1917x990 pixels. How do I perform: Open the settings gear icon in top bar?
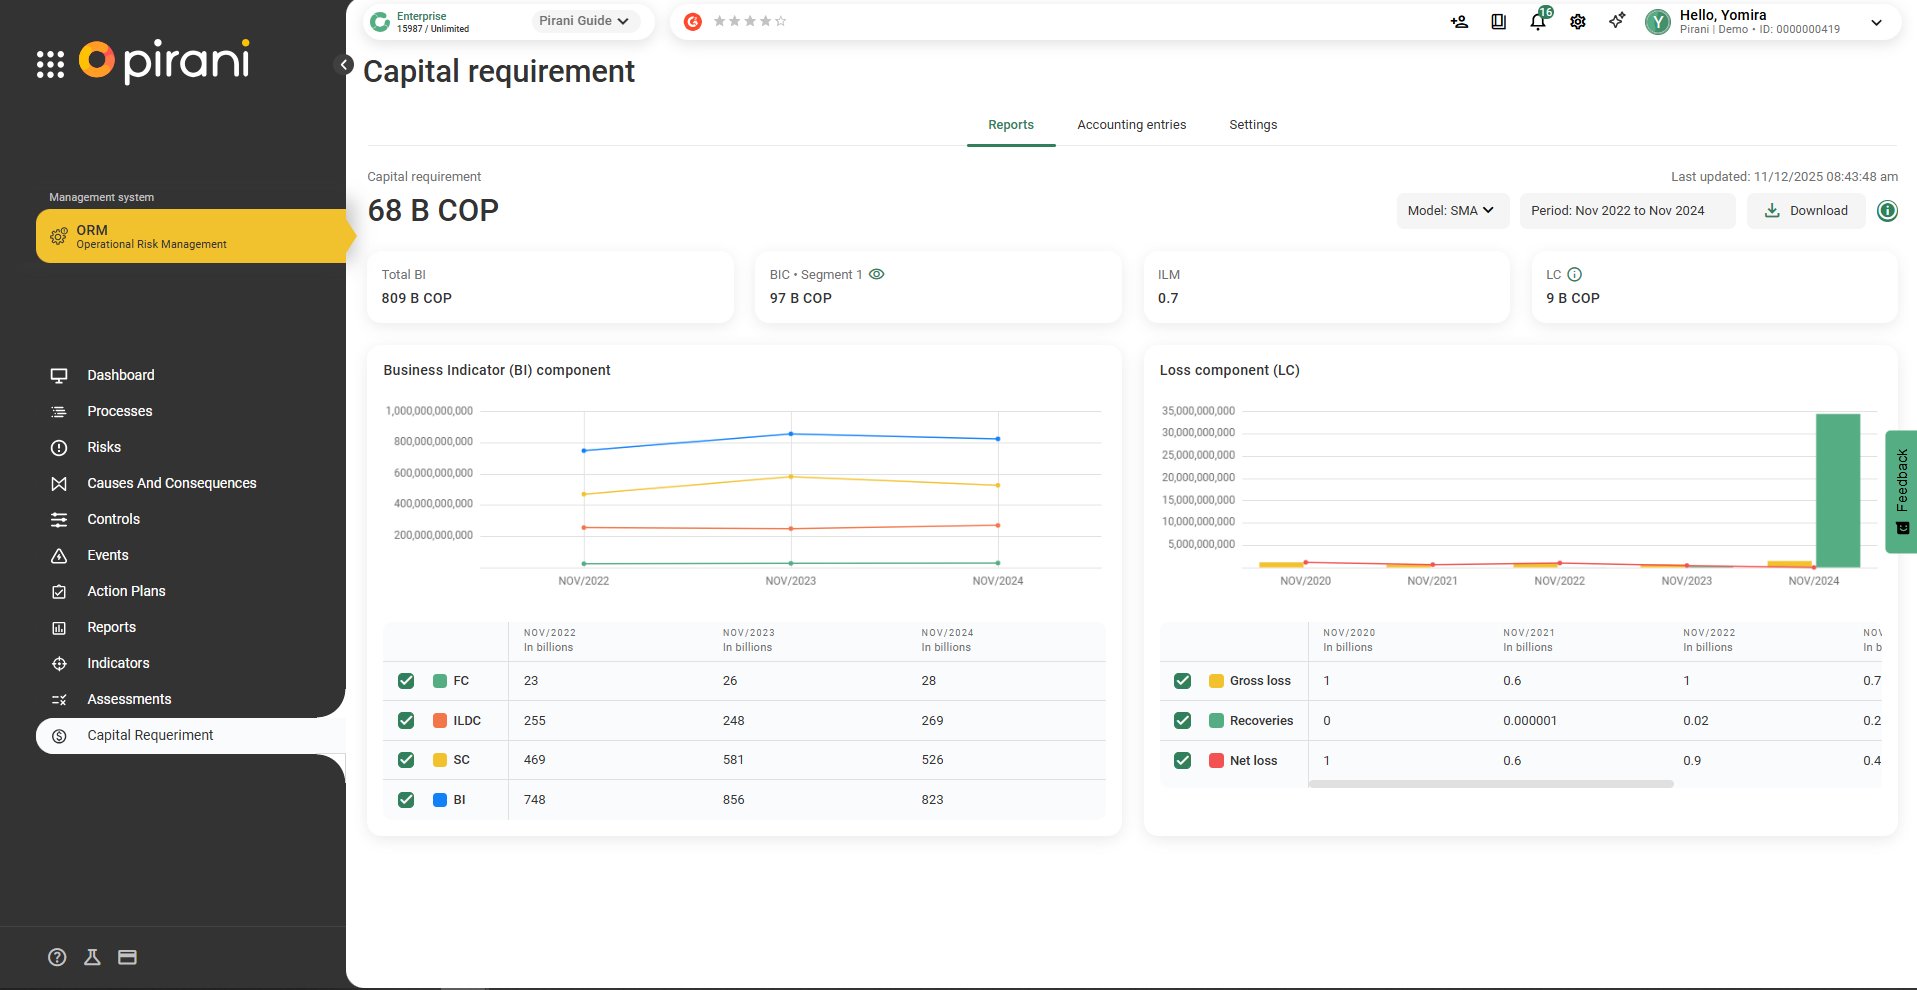coord(1578,22)
